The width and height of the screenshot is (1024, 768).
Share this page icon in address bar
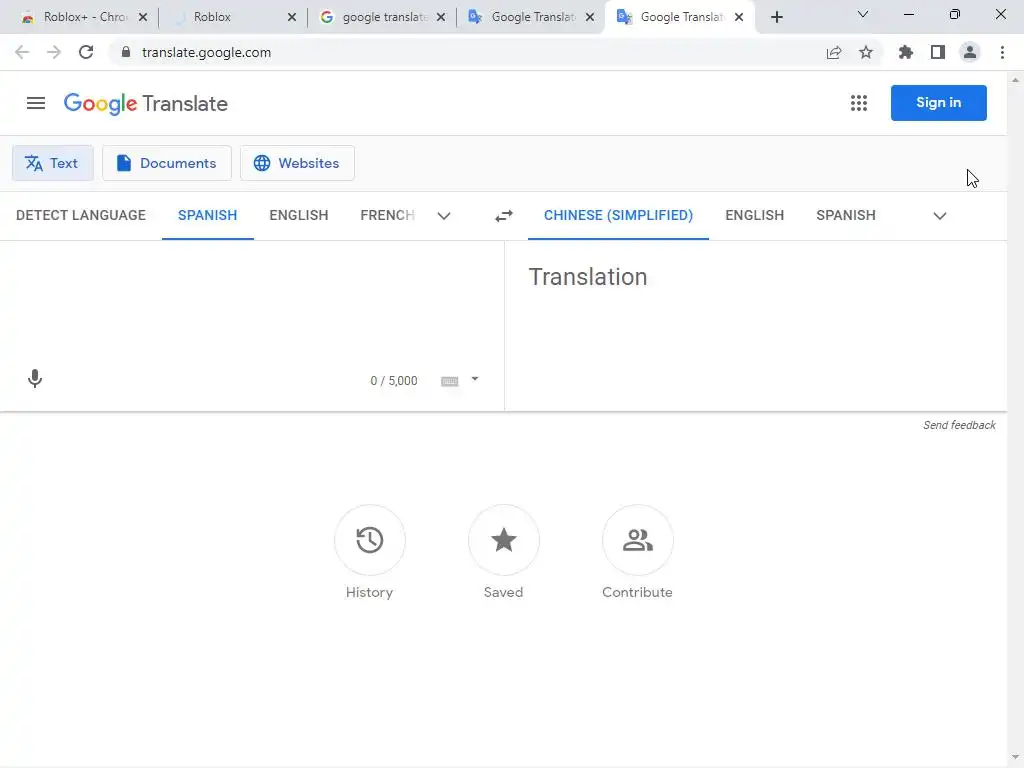[x=834, y=52]
